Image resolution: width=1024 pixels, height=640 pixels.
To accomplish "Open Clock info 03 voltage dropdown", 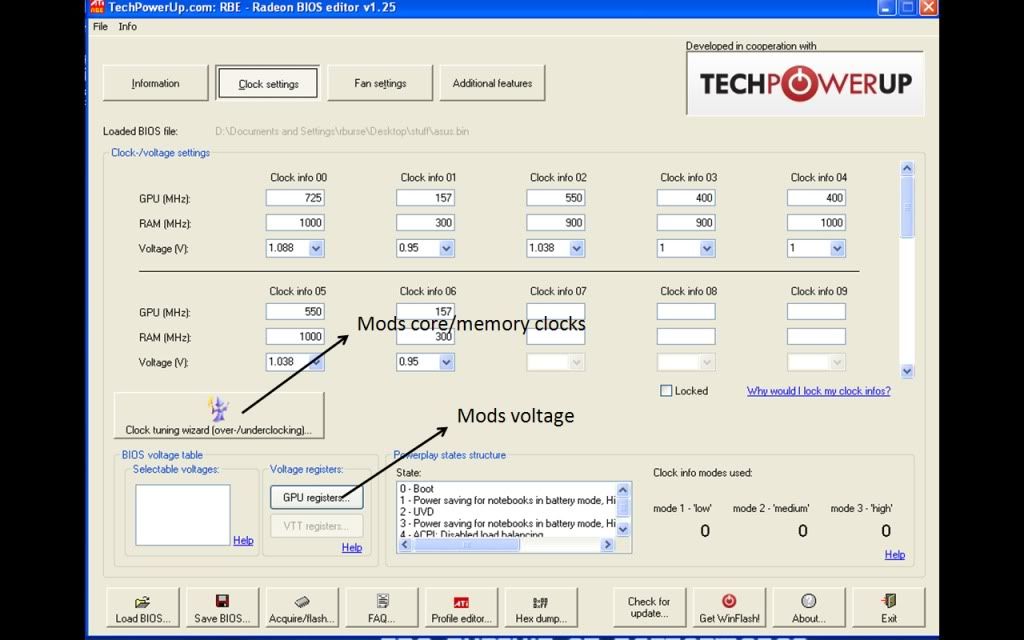I will pyautogui.click(x=707, y=248).
